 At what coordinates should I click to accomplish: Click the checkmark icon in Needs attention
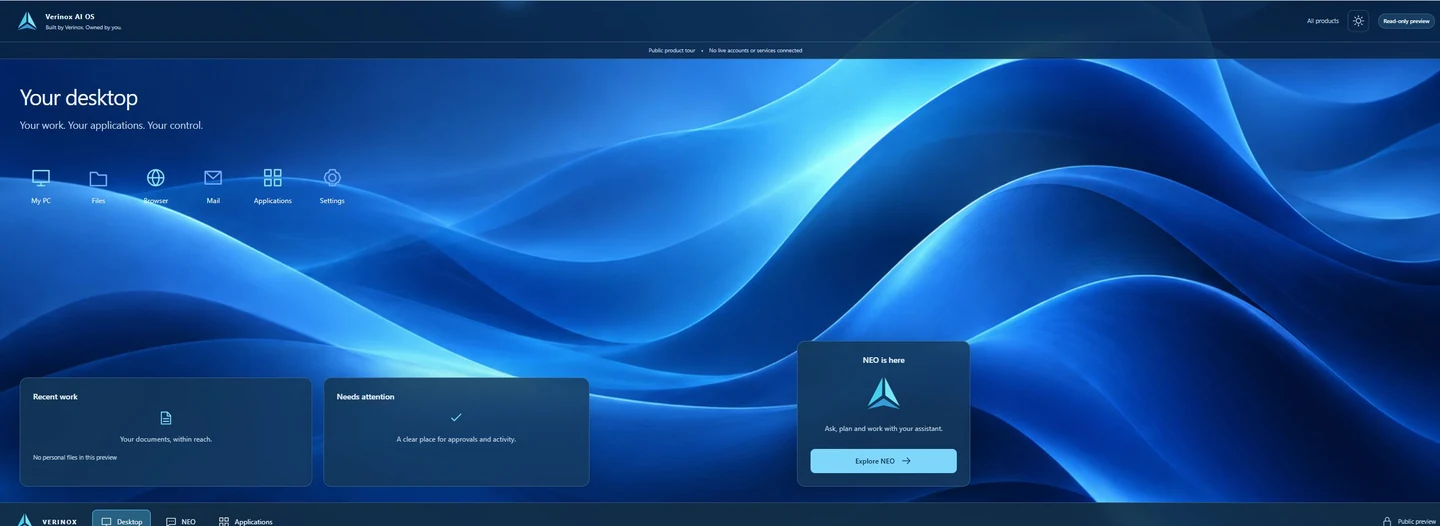[456, 417]
